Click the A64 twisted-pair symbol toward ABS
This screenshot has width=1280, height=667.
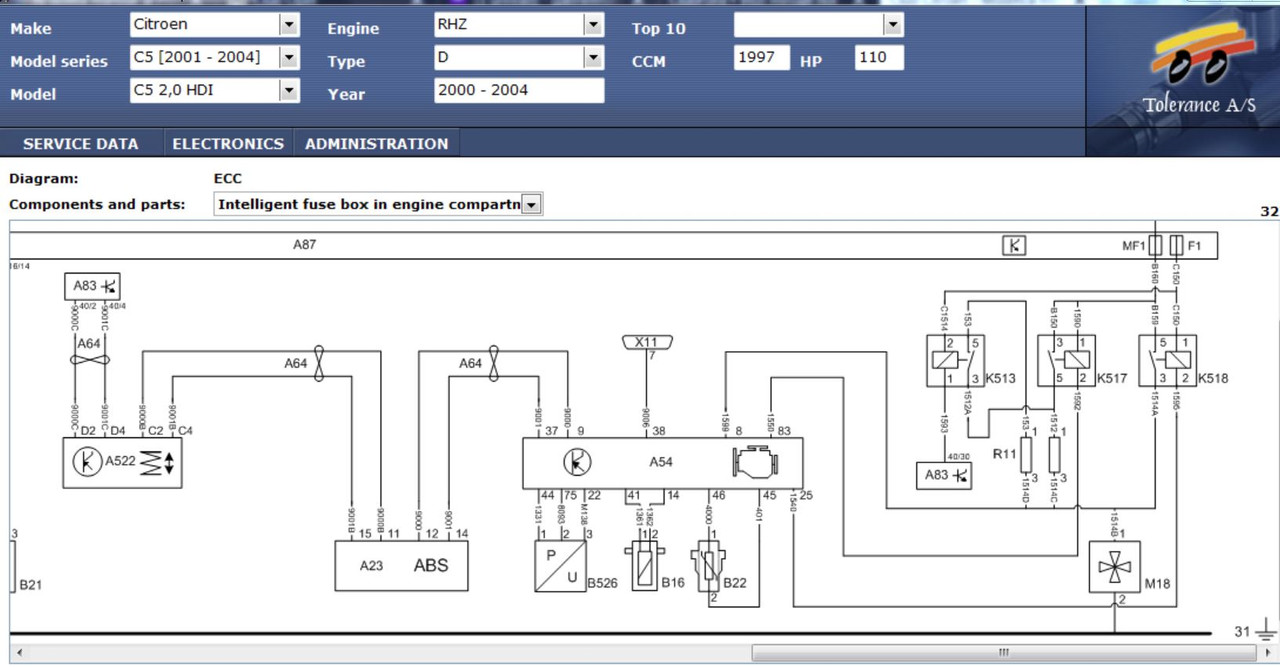(319, 363)
